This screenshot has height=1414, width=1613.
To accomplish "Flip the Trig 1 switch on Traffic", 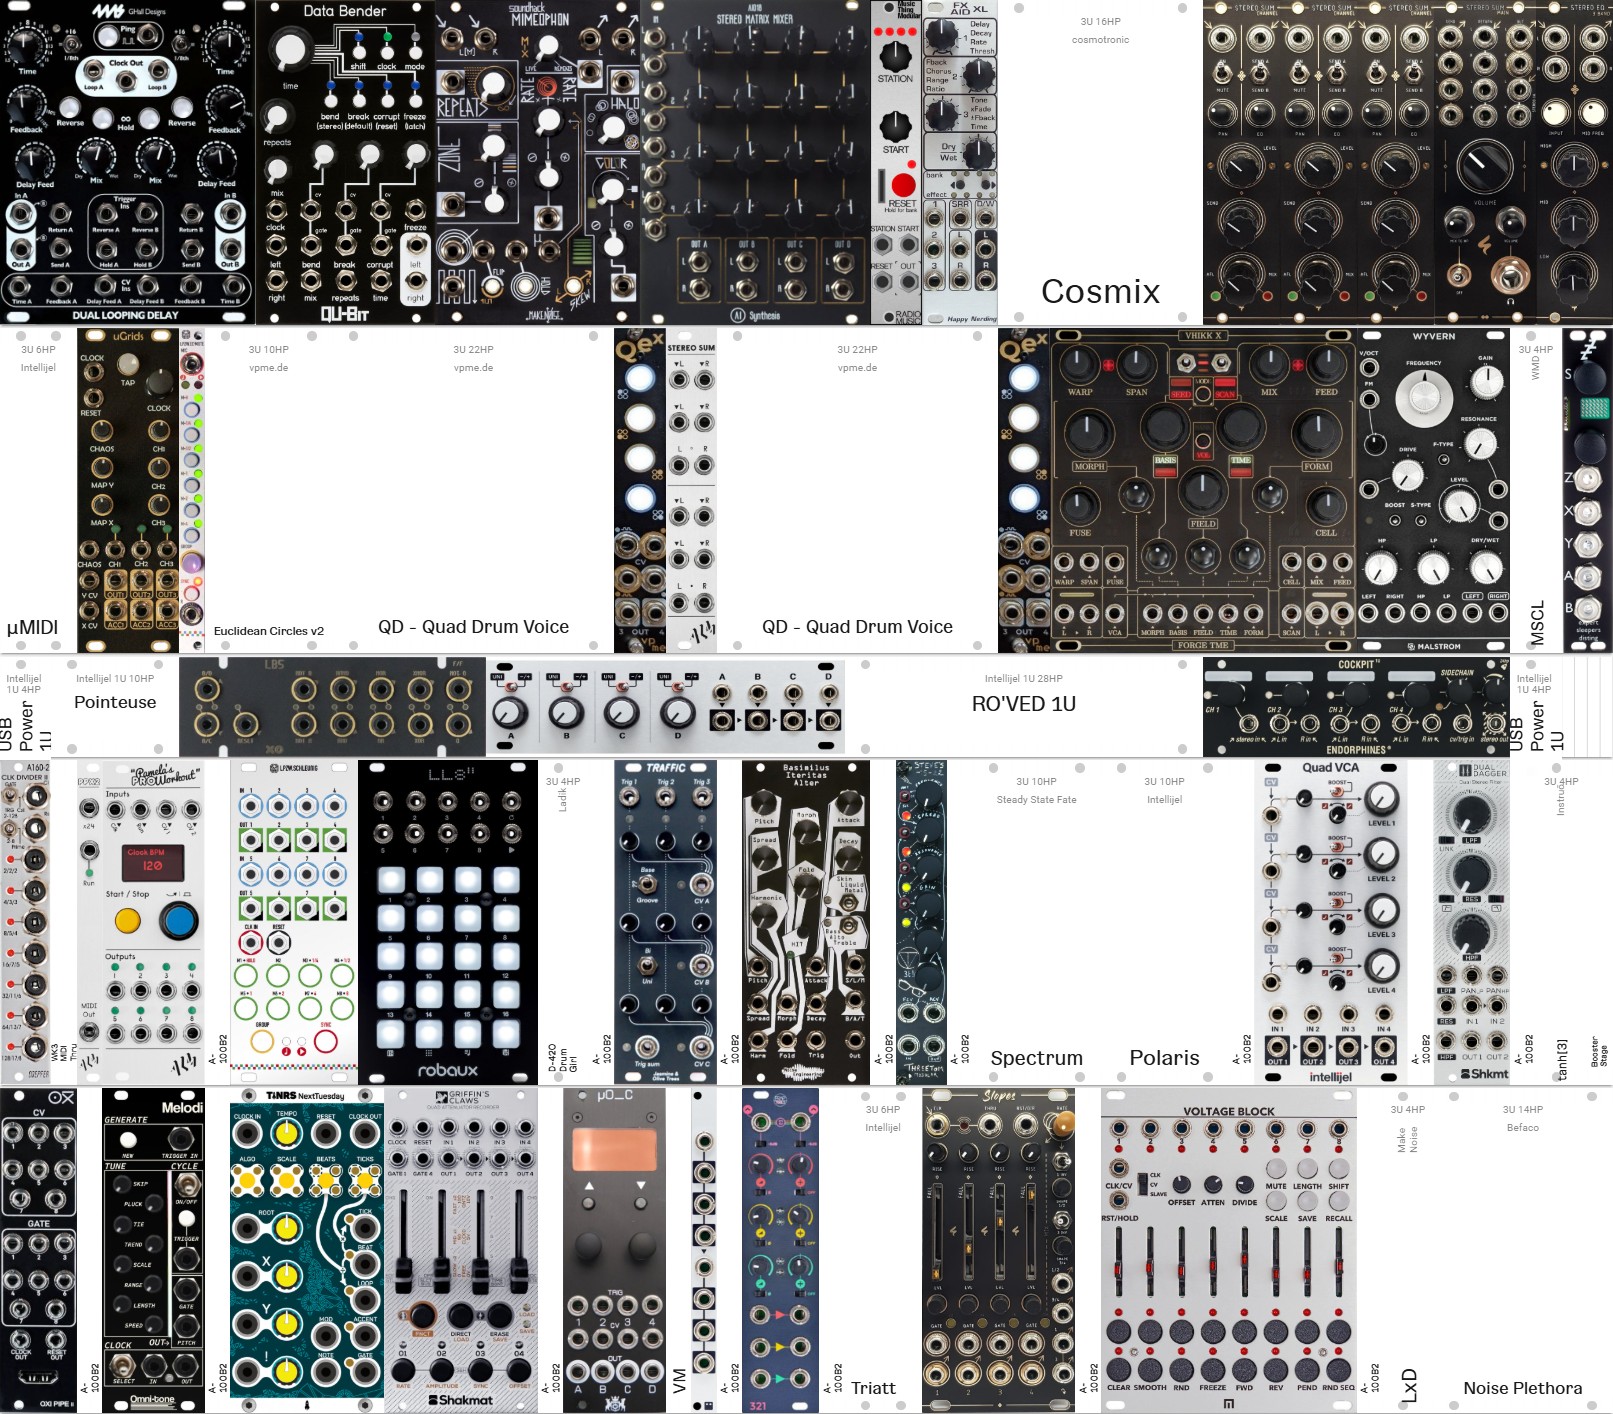I will (629, 797).
